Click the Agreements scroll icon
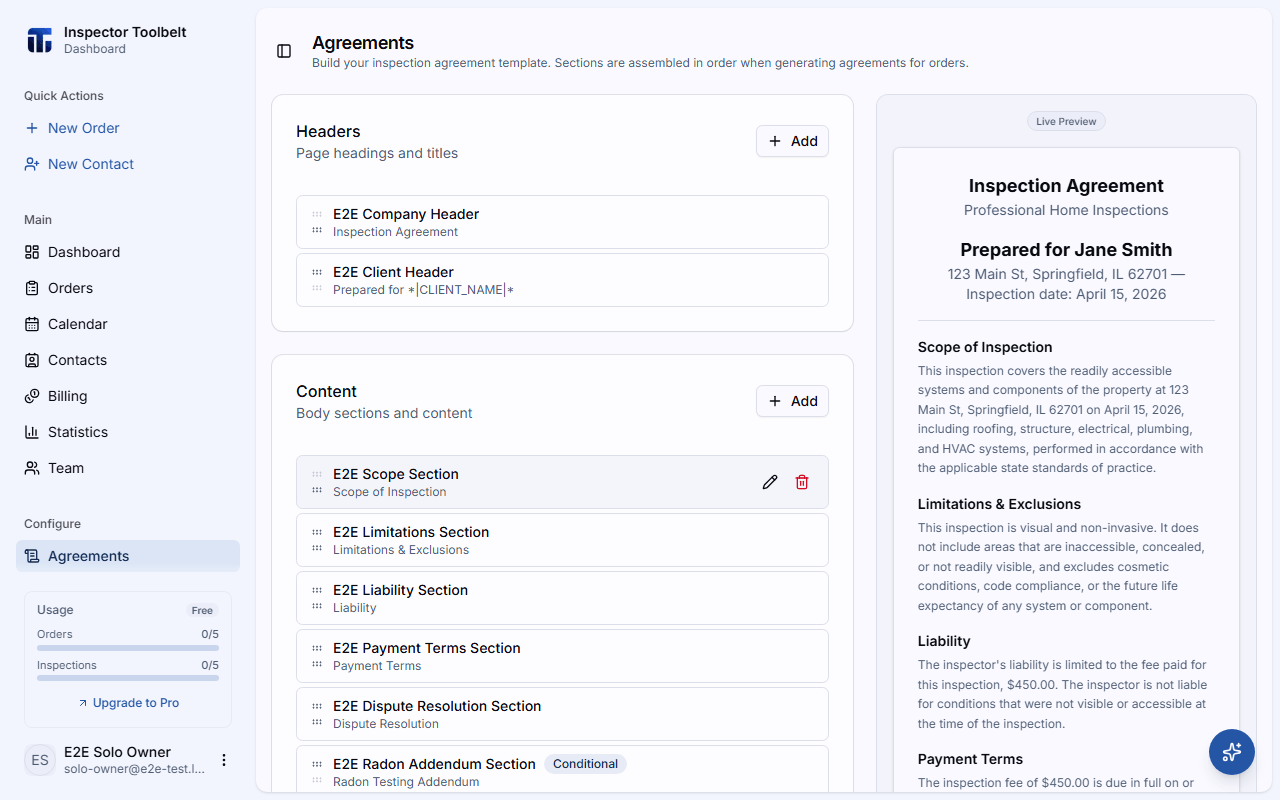Viewport: 1280px width, 800px height. point(32,556)
